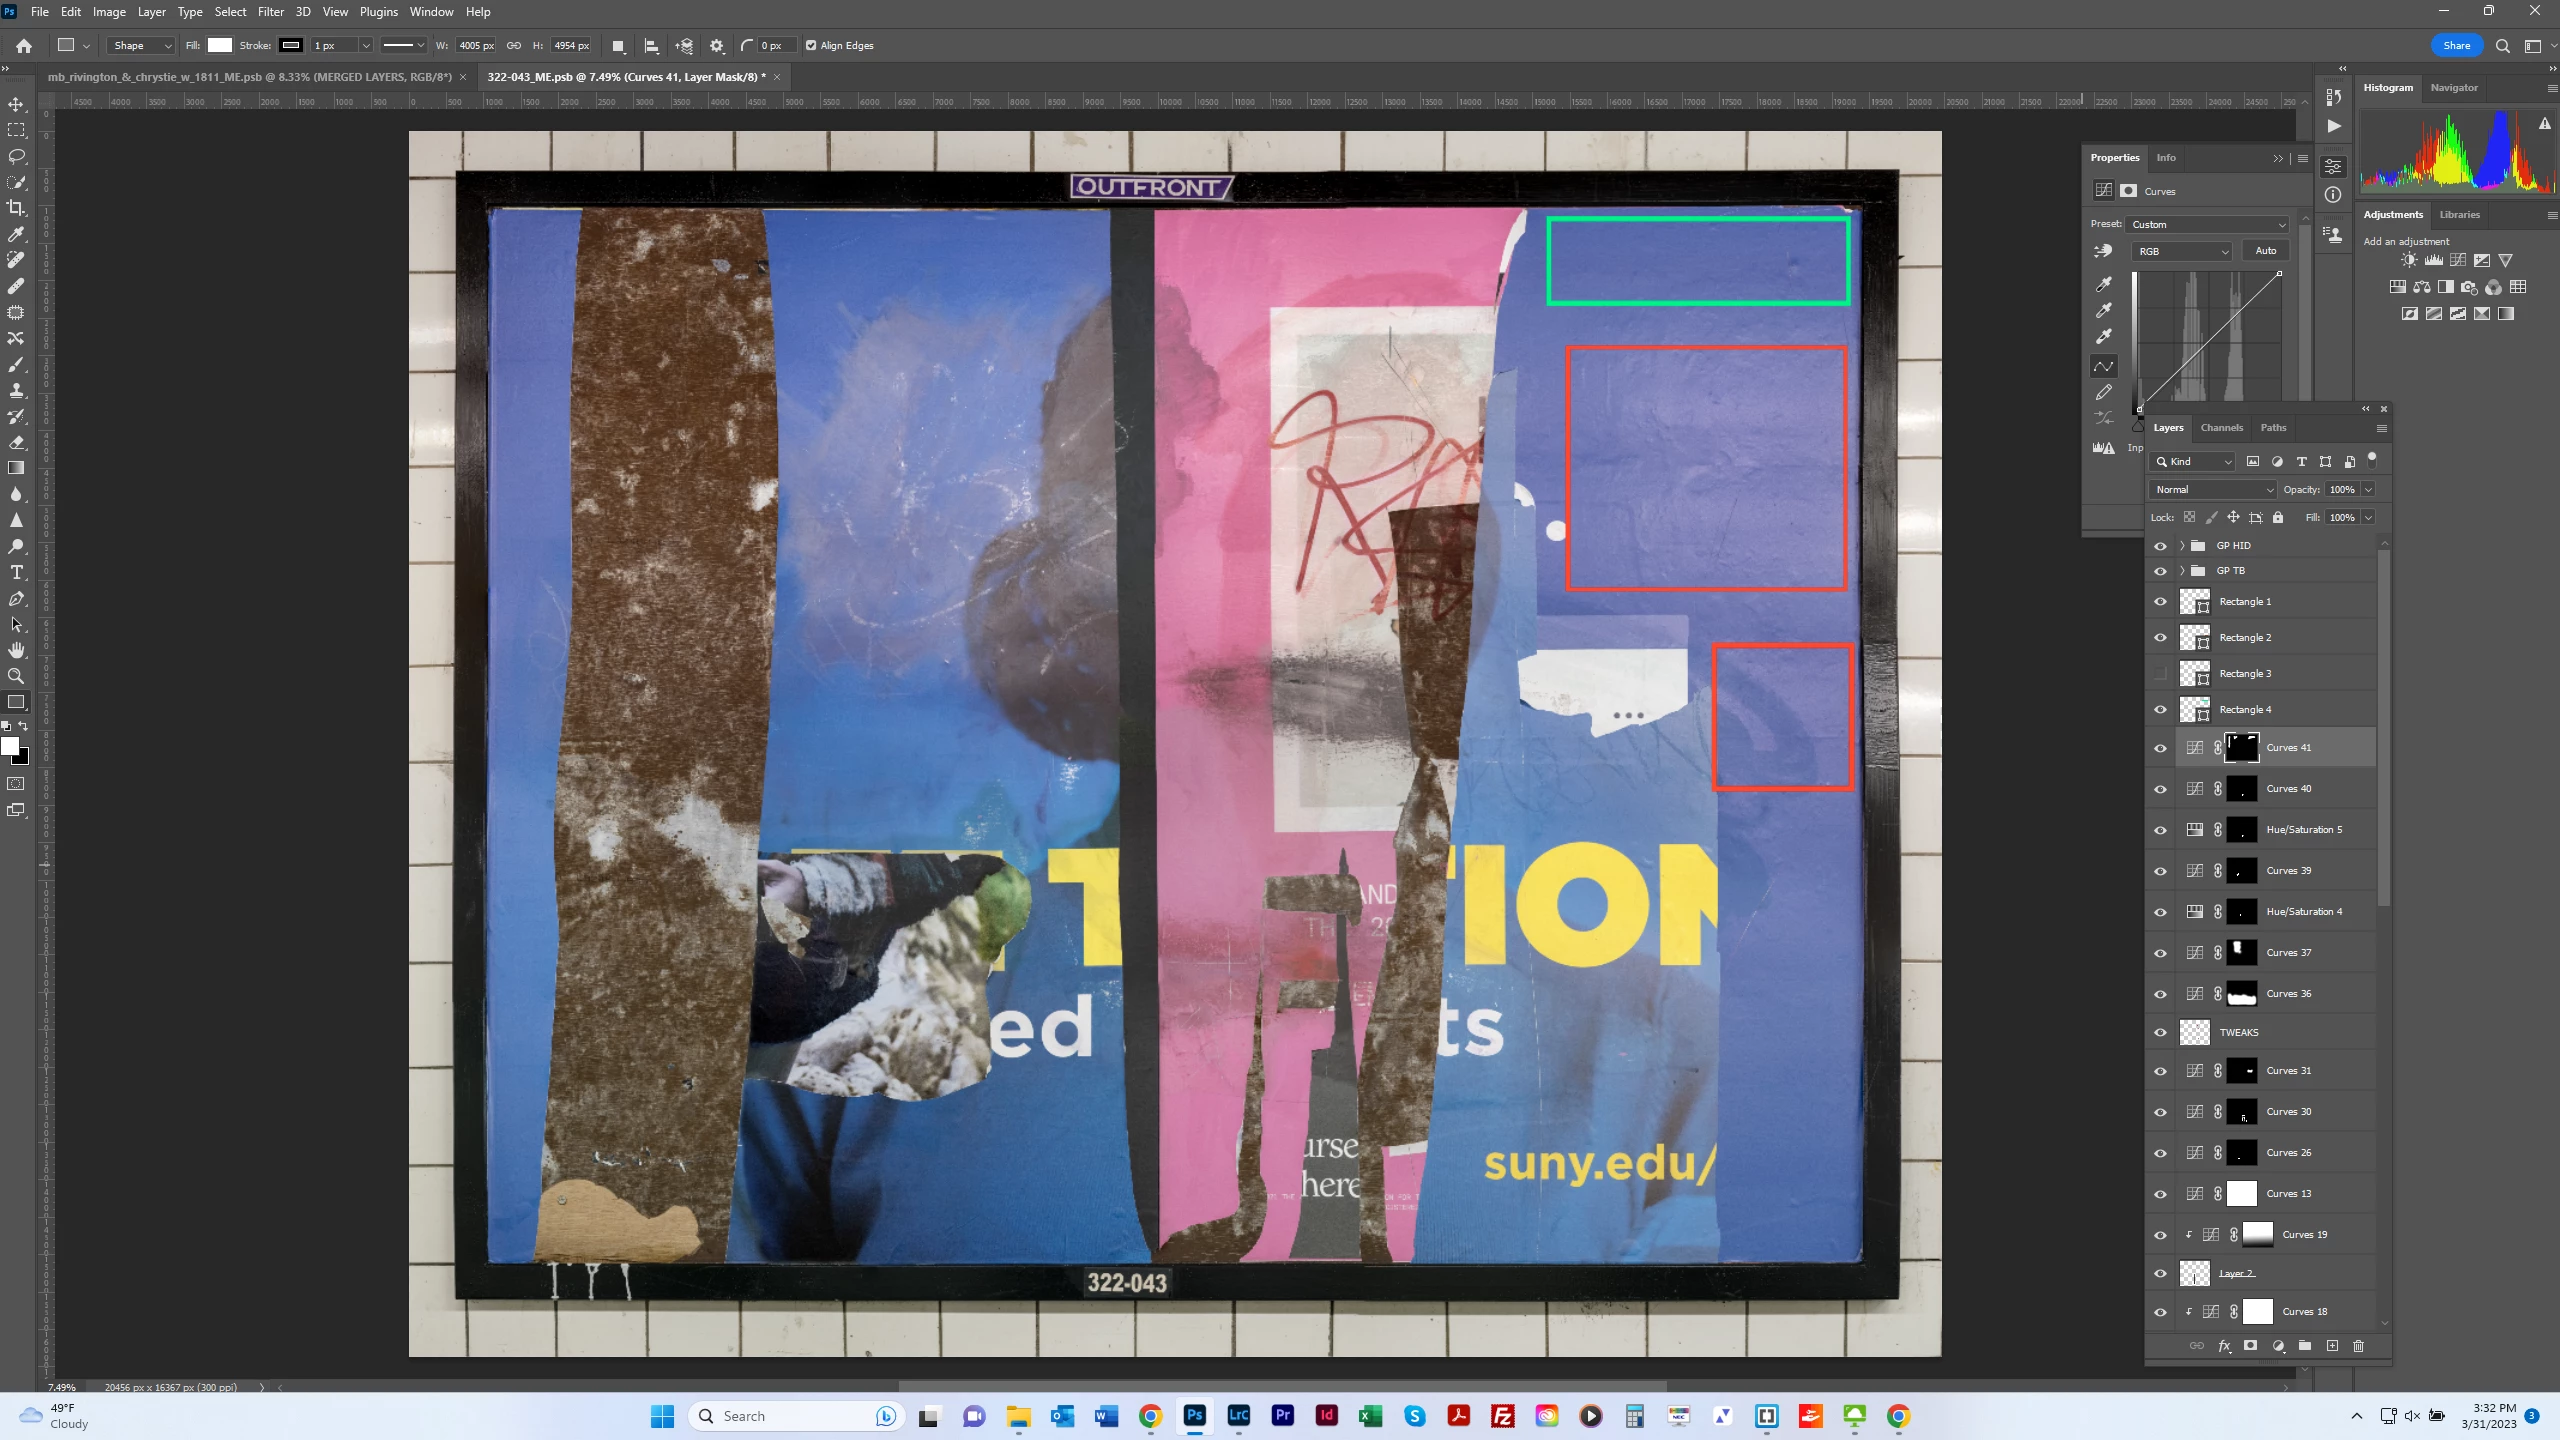Pick the Zoom tool in toolbar
Image resolution: width=2560 pixels, height=1440 pixels.
(16, 676)
